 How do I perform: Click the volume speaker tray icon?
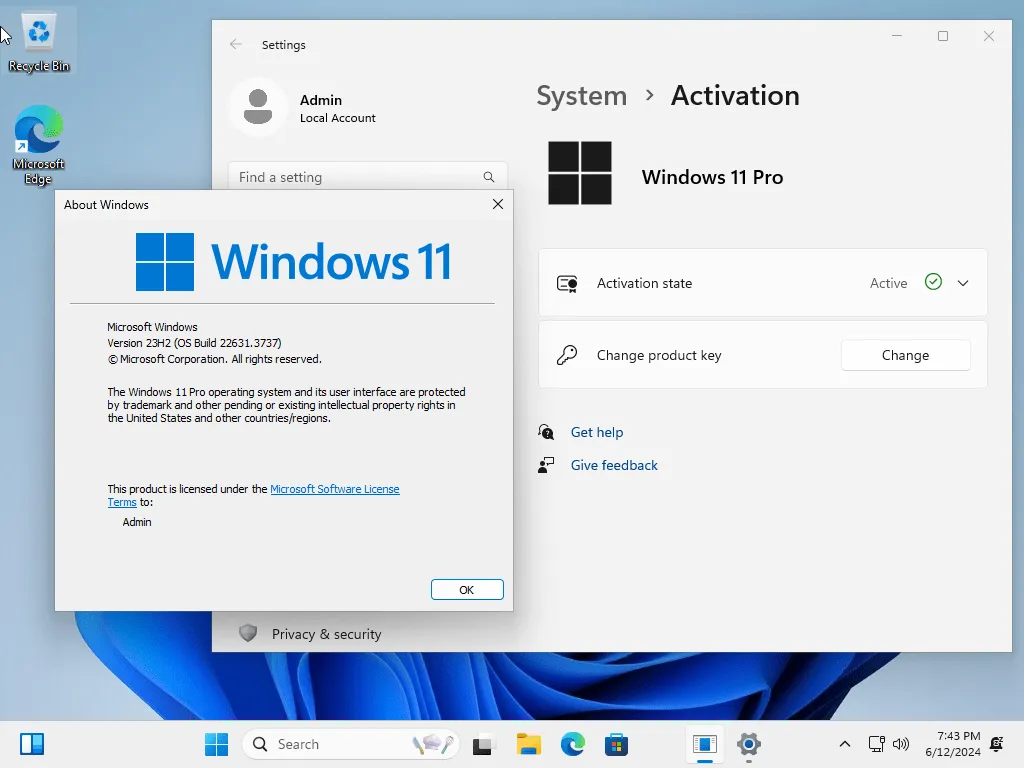coord(901,744)
